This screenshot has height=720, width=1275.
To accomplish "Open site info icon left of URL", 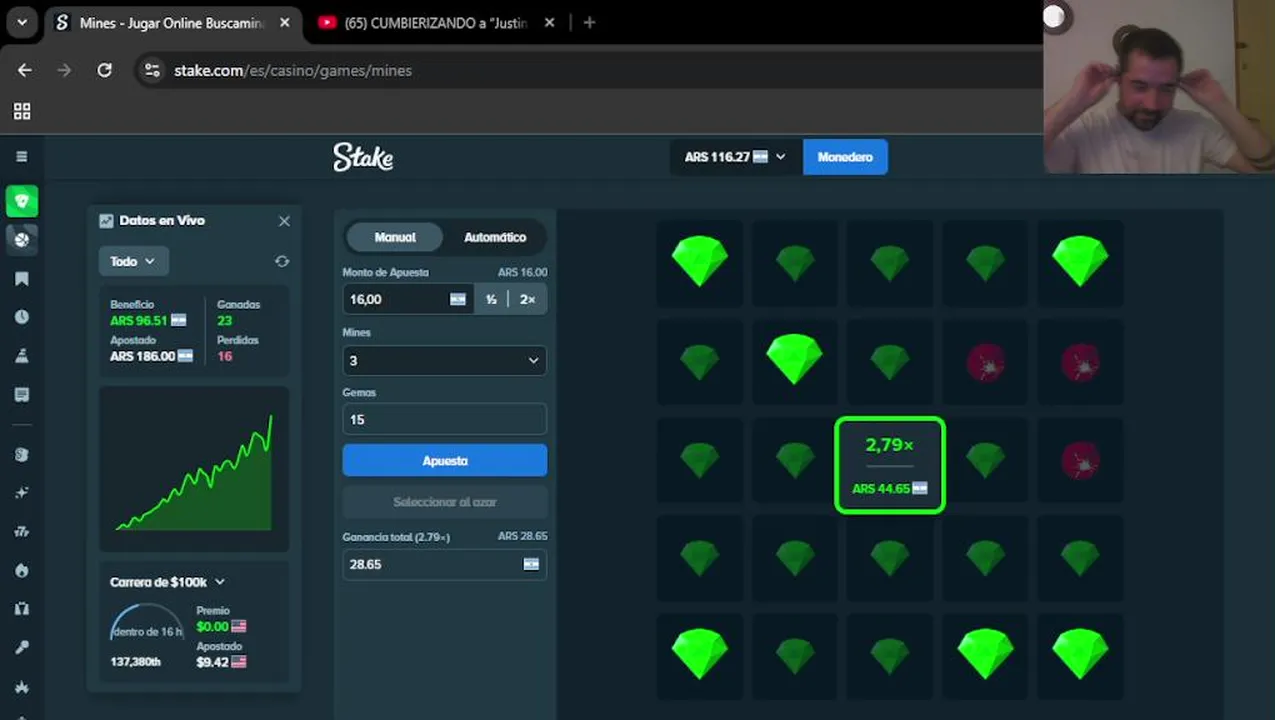I will point(152,70).
